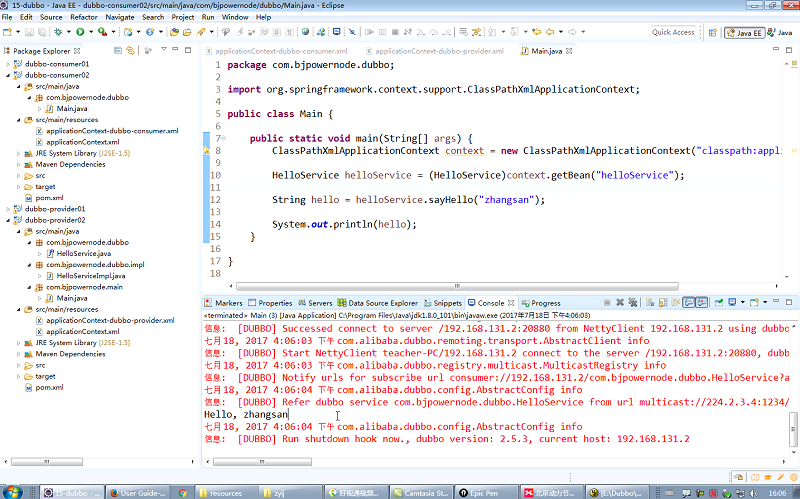This screenshot has height=499, width=800.
Task: Expand the dubbo-consumer01 project node
Action: (x=7, y=64)
